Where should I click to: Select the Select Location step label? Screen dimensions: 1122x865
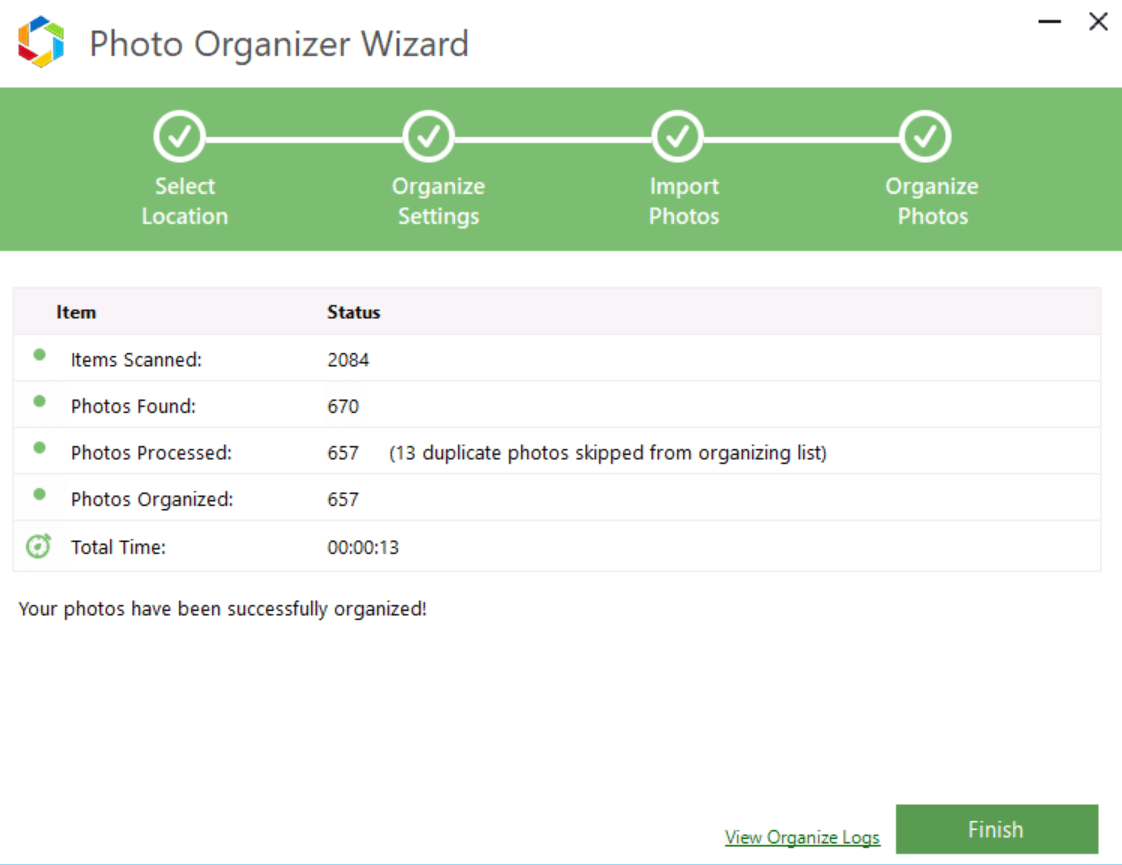click(184, 200)
